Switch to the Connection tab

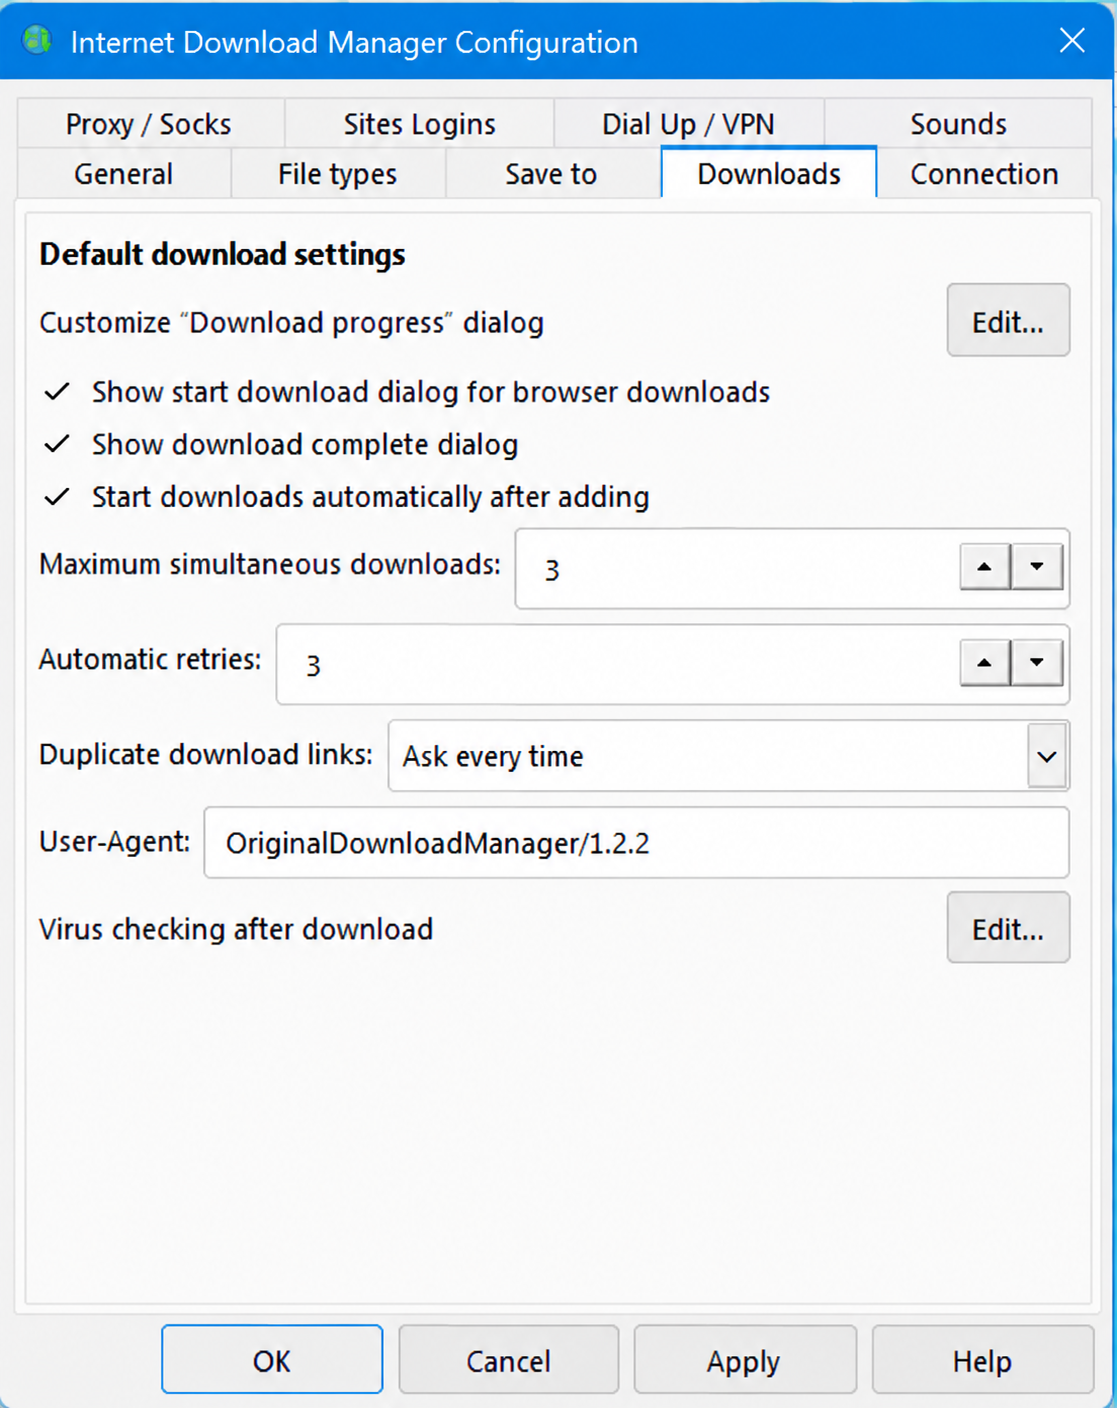[984, 174]
